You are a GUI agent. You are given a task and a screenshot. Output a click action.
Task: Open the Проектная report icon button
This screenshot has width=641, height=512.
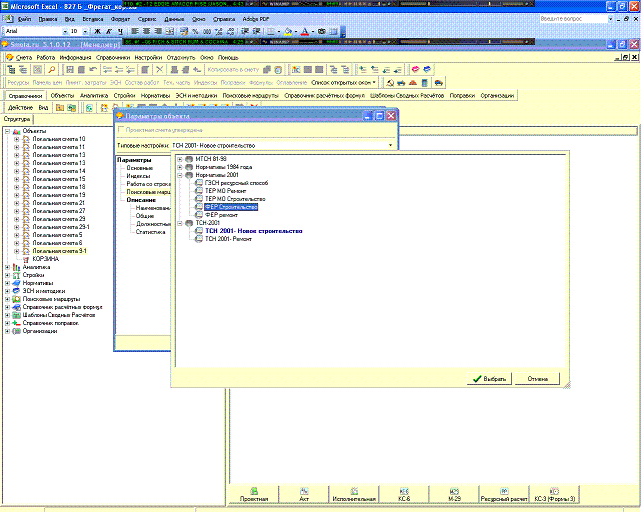click(x=254, y=494)
